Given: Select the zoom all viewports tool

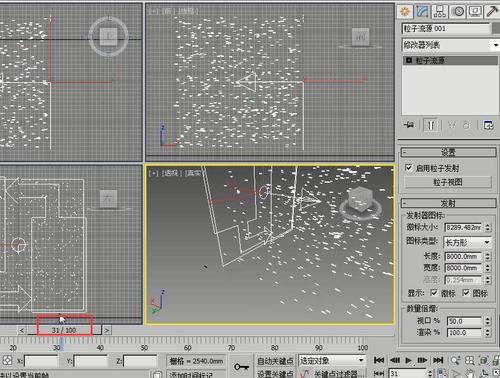Looking at the screenshot, I should point(470,360).
